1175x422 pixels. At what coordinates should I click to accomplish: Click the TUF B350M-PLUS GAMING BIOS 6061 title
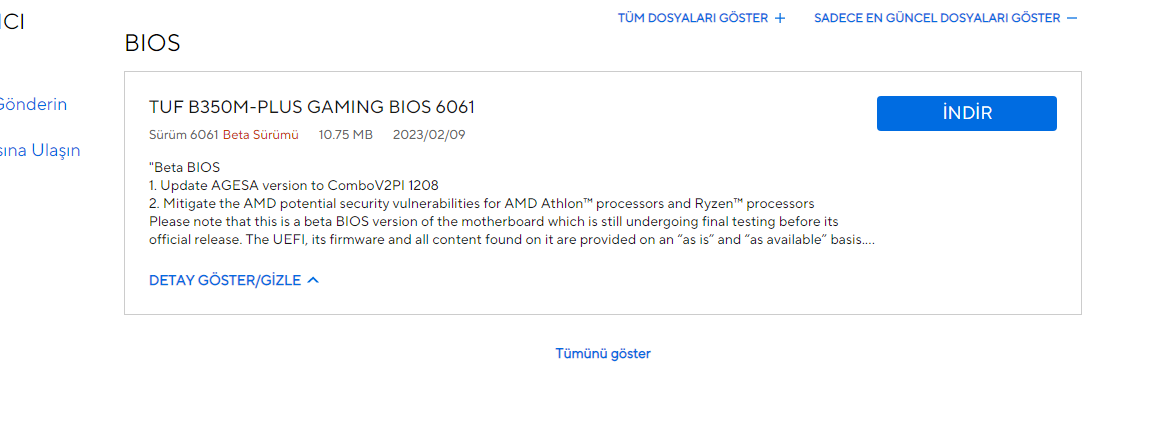[x=312, y=108]
